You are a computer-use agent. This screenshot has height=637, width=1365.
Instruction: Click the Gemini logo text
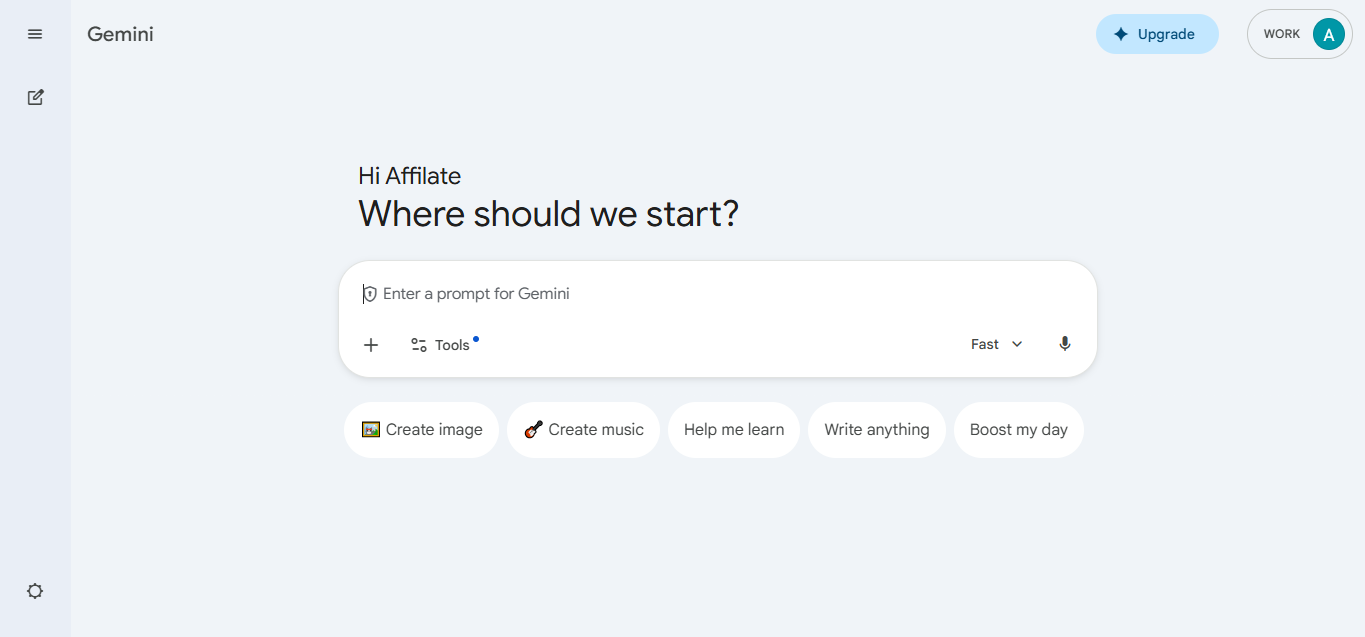point(120,34)
